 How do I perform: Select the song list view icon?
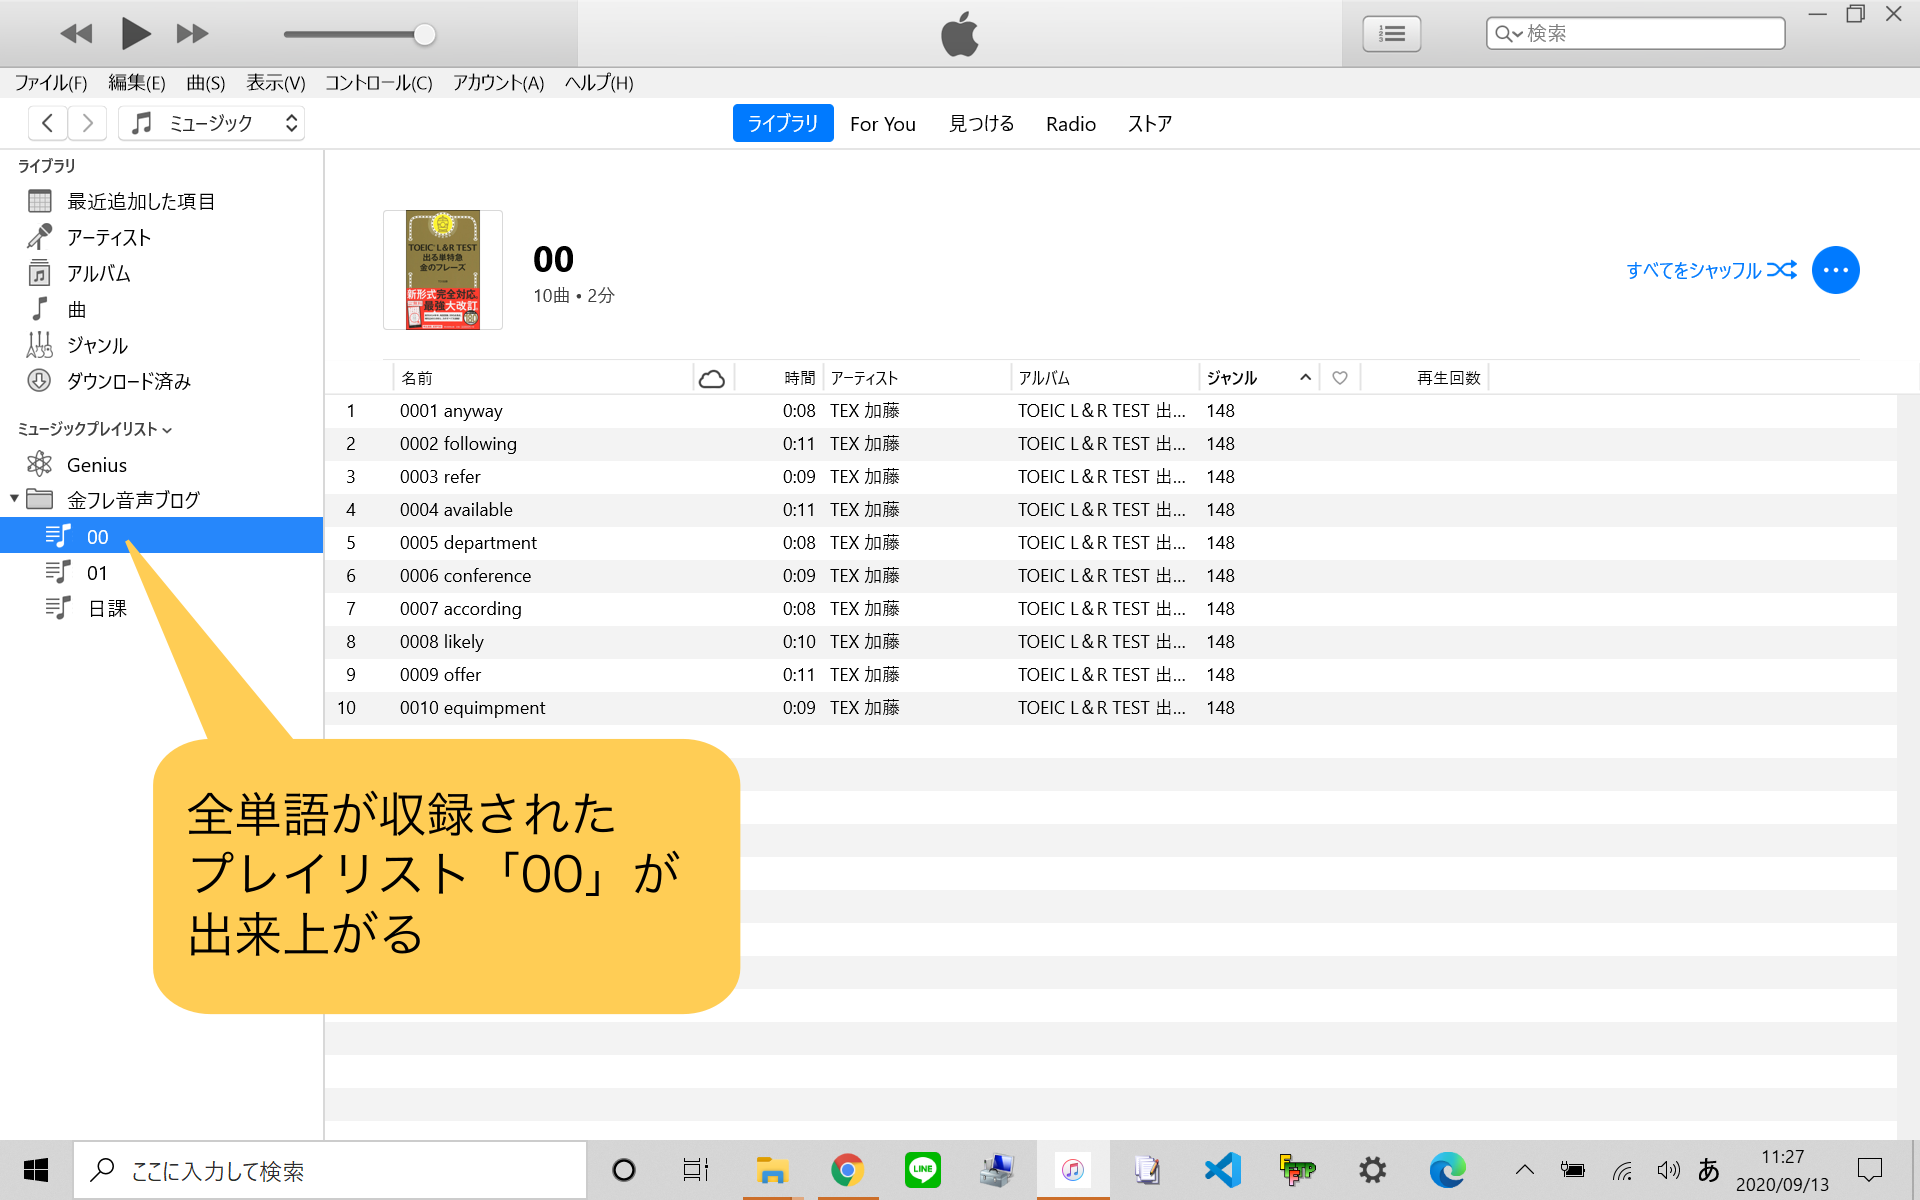click(x=1391, y=33)
